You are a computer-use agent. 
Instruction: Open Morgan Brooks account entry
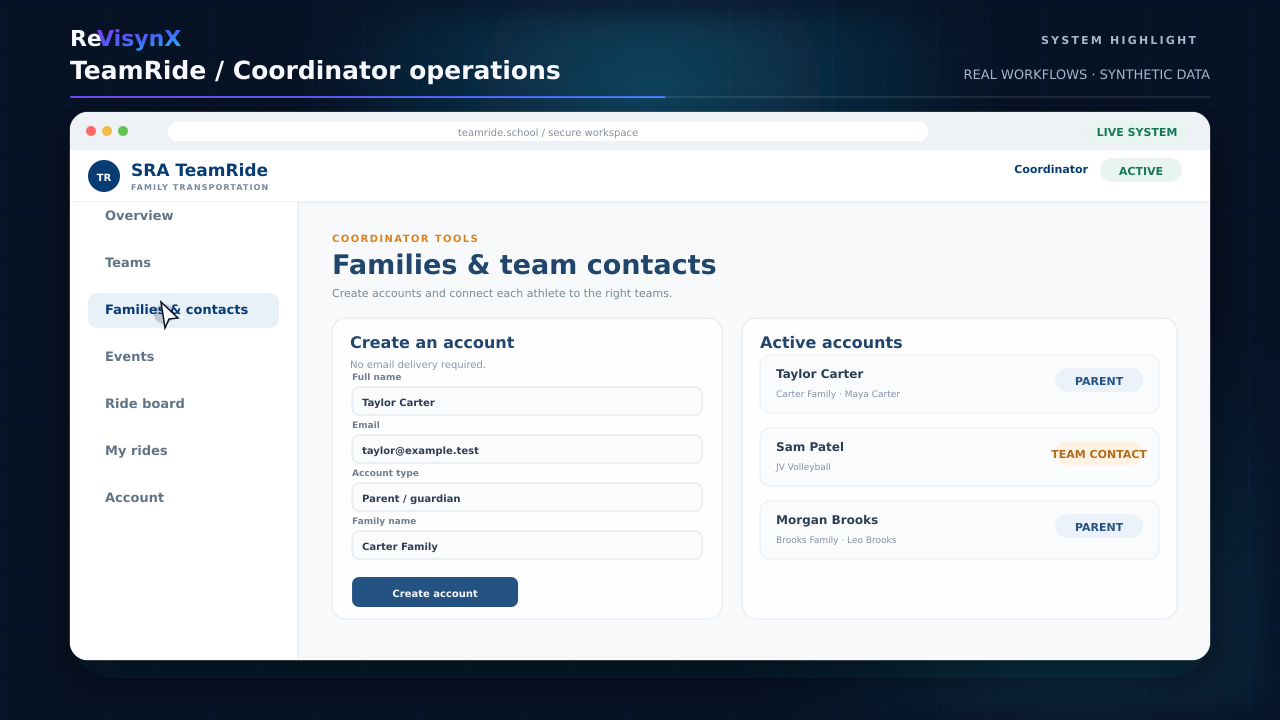click(959, 530)
